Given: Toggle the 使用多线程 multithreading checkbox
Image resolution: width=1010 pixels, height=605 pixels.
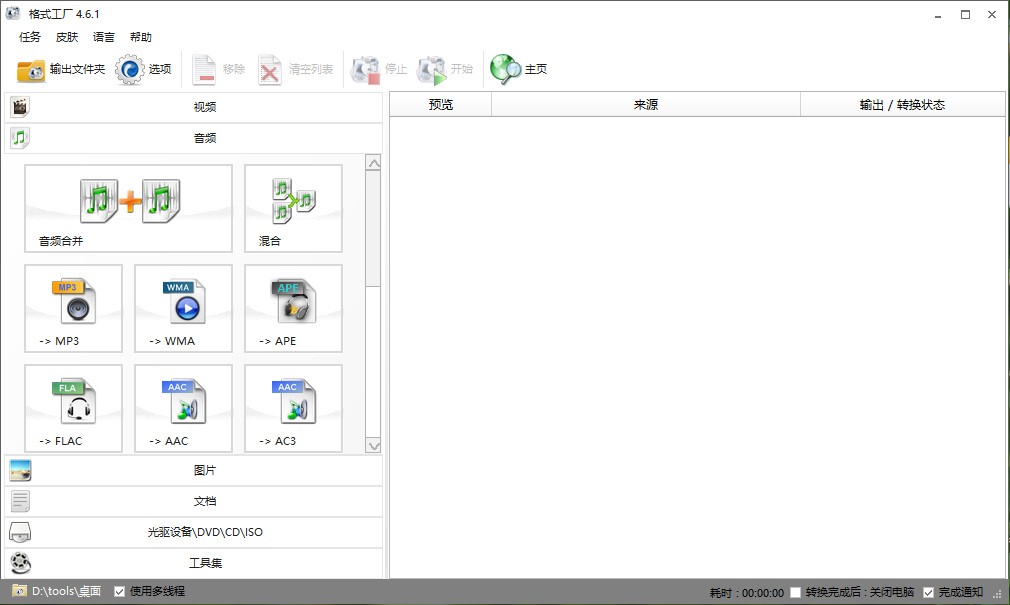Looking at the screenshot, I should [119, 591].
